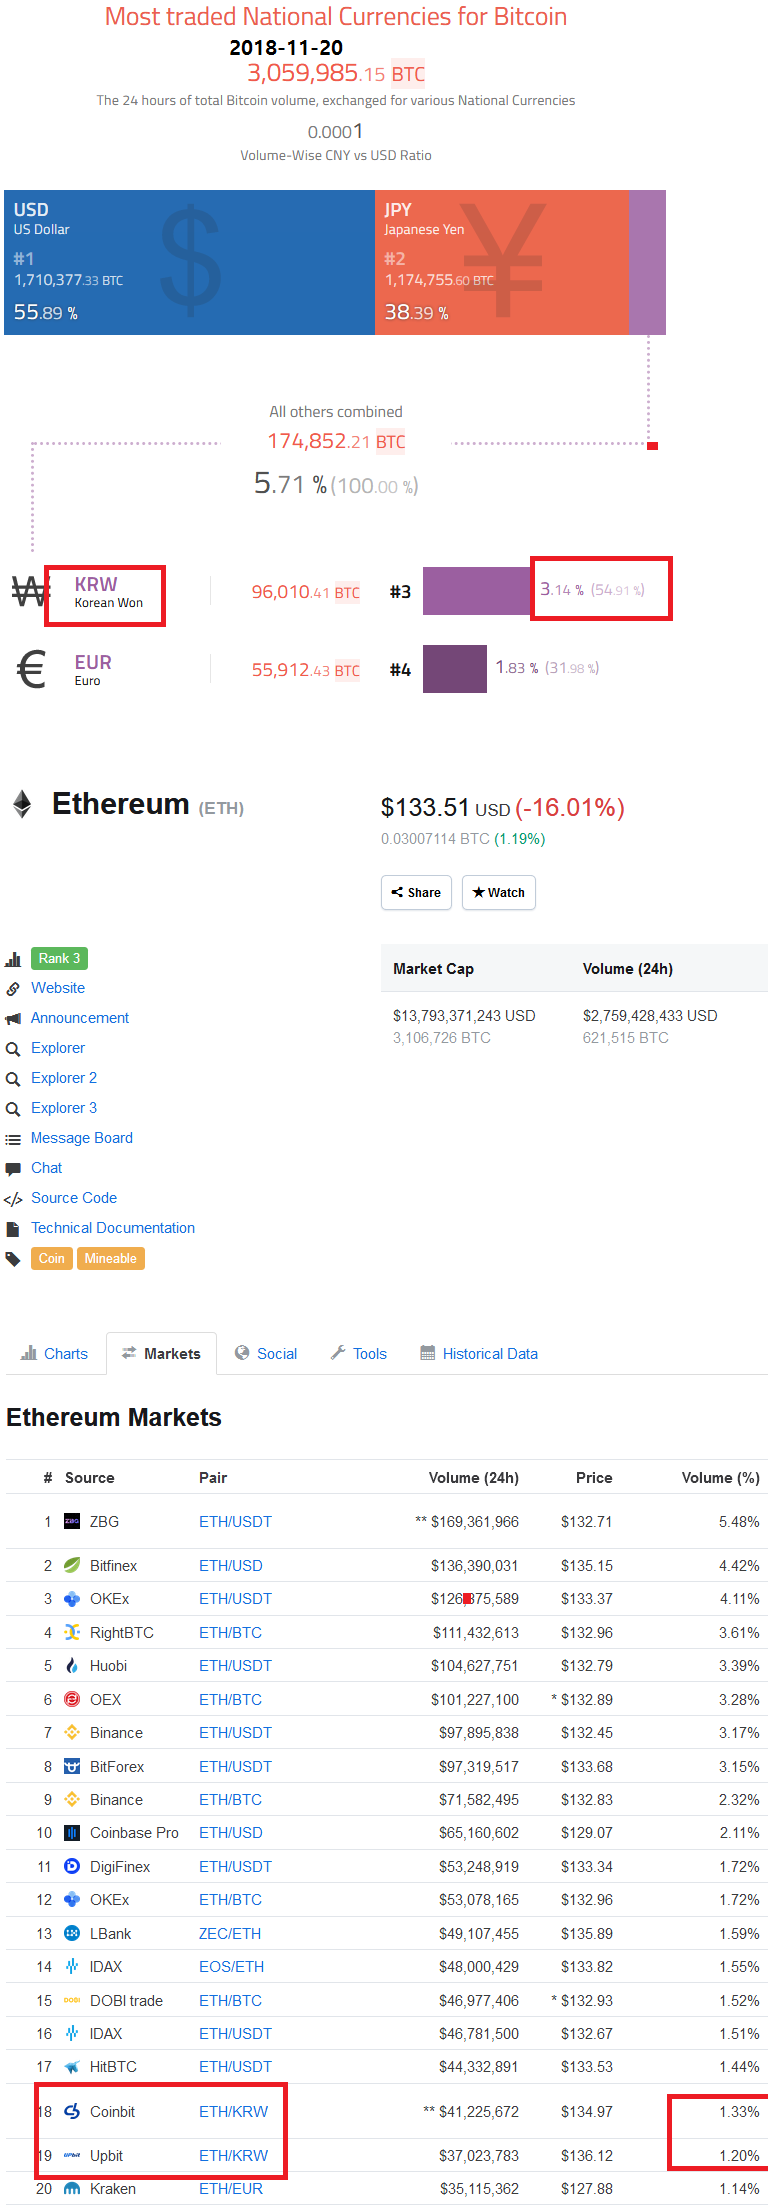Open the Kraken ETH/EUR pair link
This screenshot has width=779, height=2209.
pos(231,2188)
